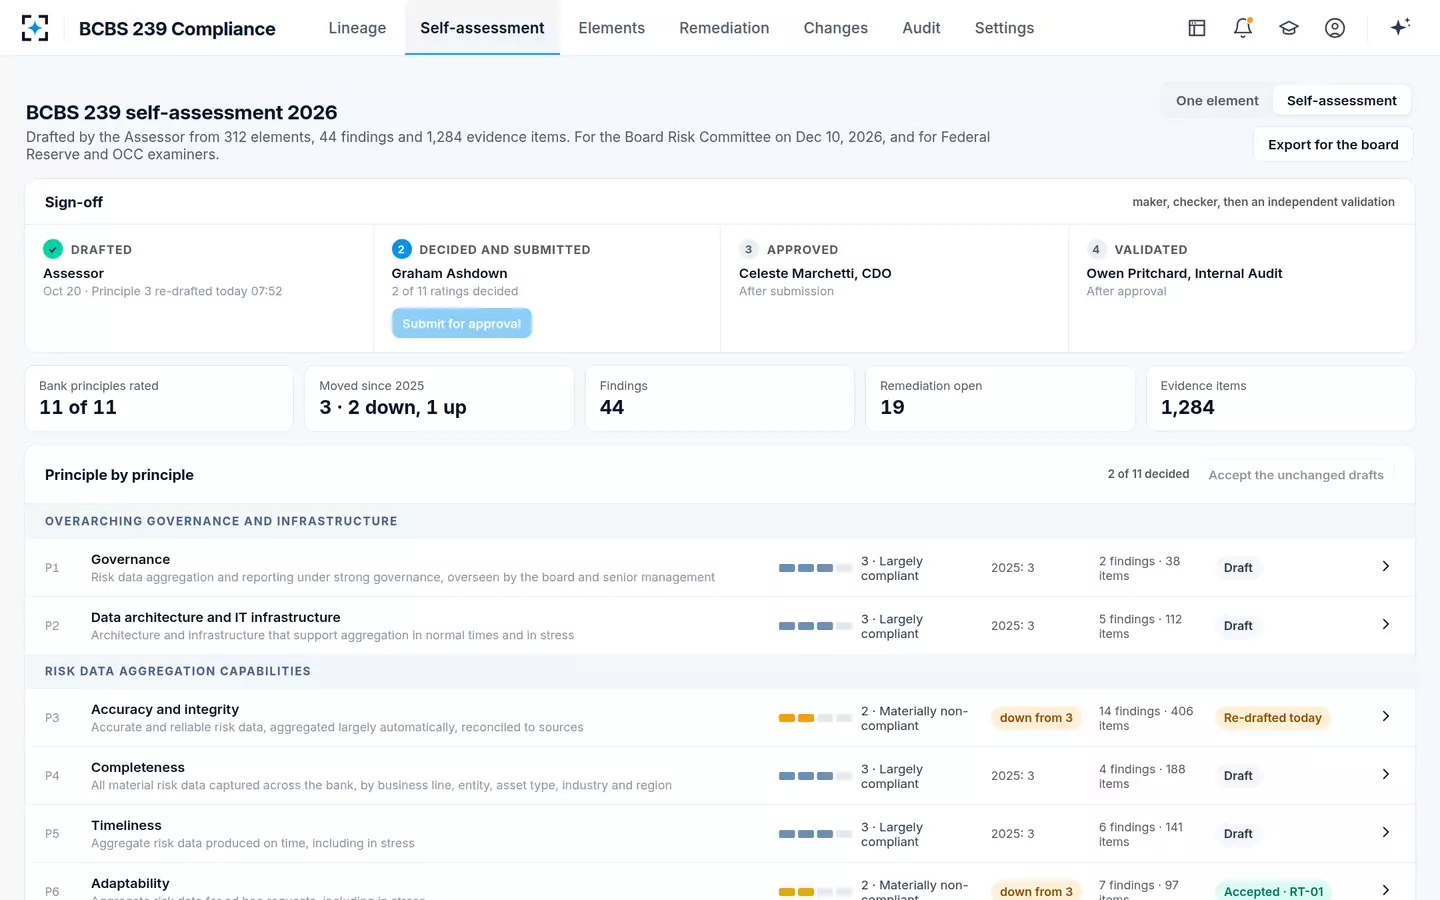Screen dimensions: 1440x900
Task: Switch to the Audit tab
Action: tap(921, 28)
